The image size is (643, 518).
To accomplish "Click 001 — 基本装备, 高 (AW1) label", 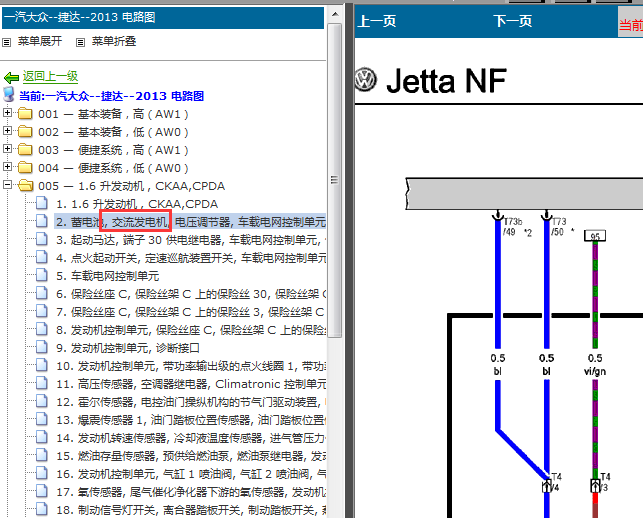I will pos(113,114).
